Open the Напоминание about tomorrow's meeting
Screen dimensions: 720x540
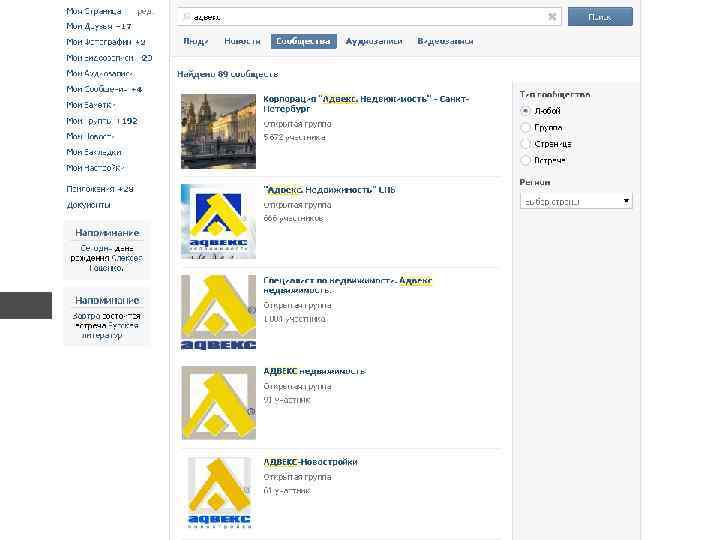click(107, 317)
